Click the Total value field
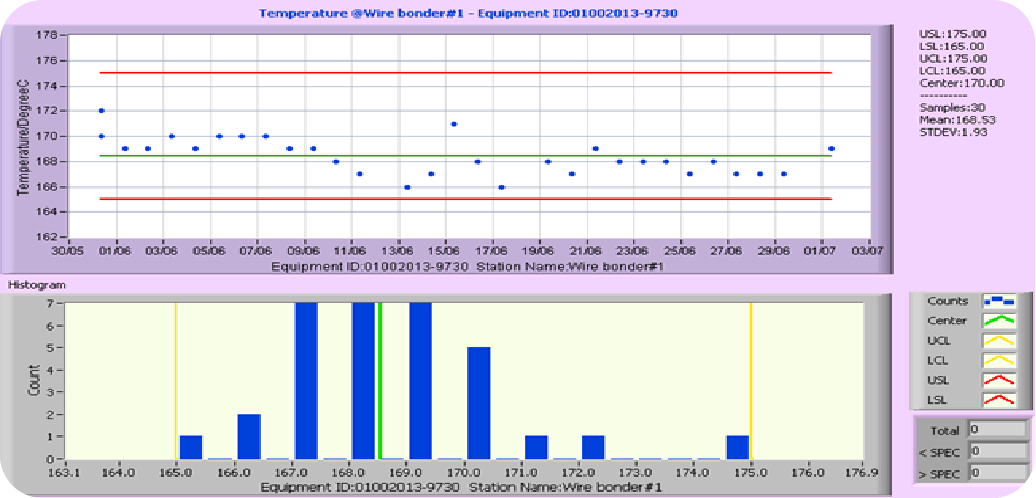This screenshot has width=1036, height=498. pyautogui.click(x=998, y=430)
